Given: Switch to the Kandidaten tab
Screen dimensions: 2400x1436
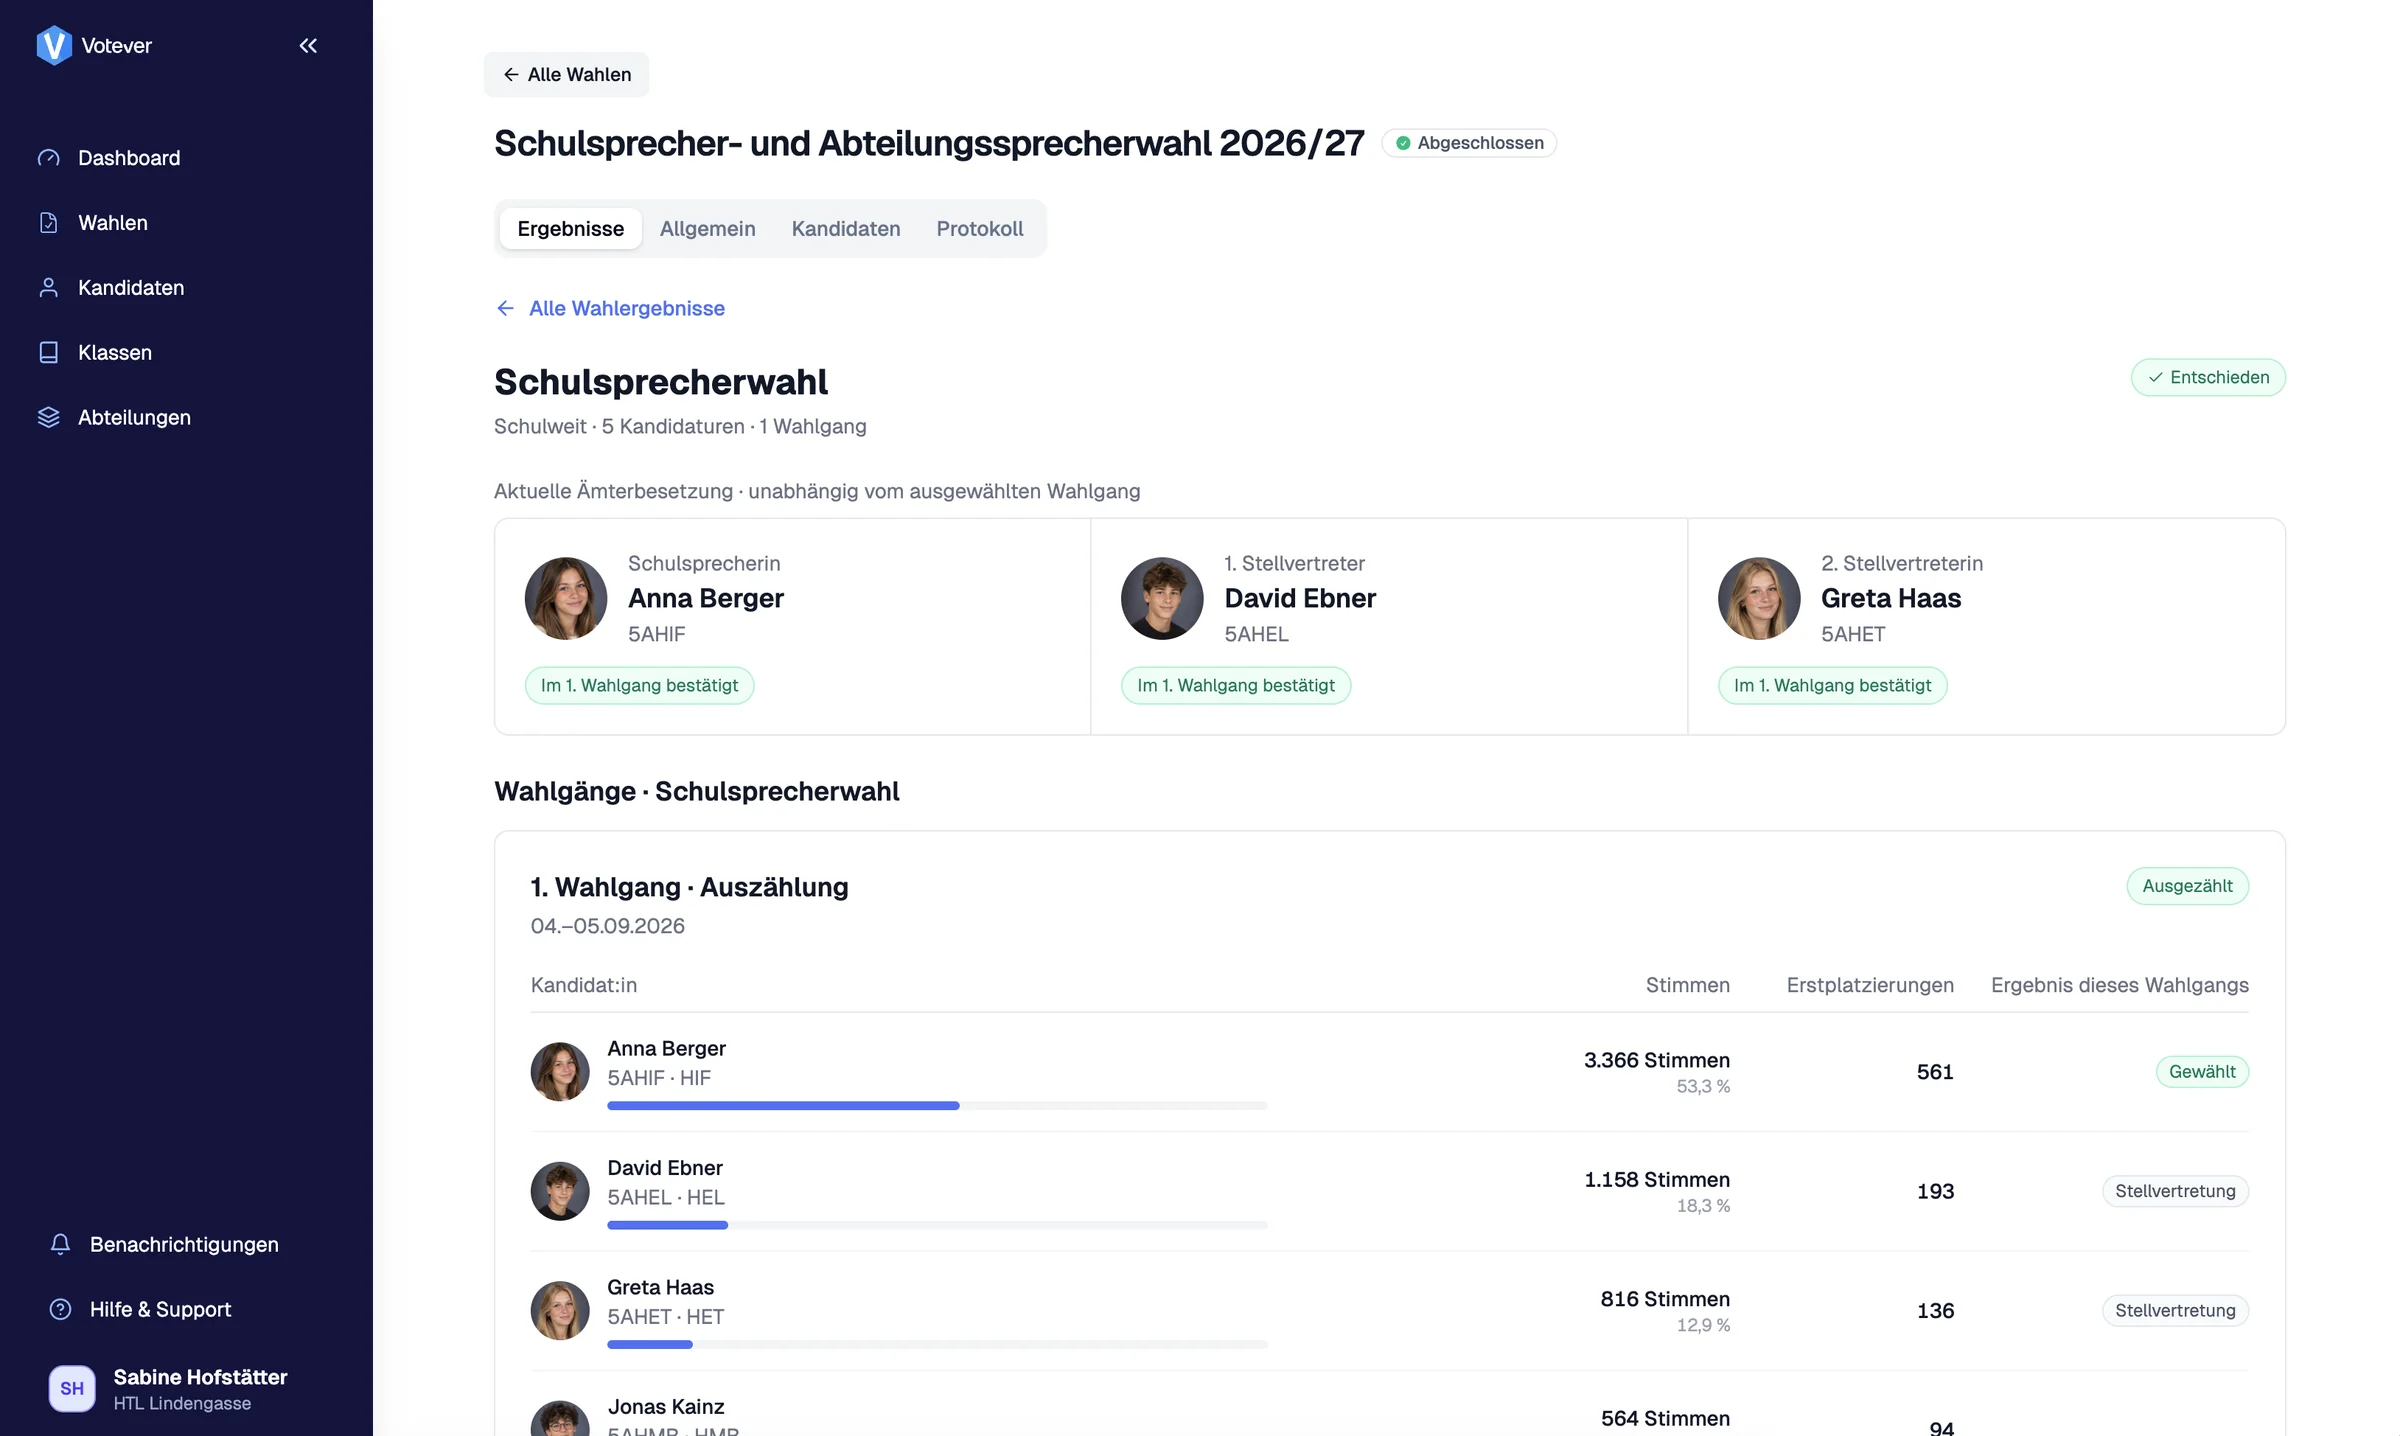Looking at the screenshot, I should pyautogui.click(x=846, y=229).
